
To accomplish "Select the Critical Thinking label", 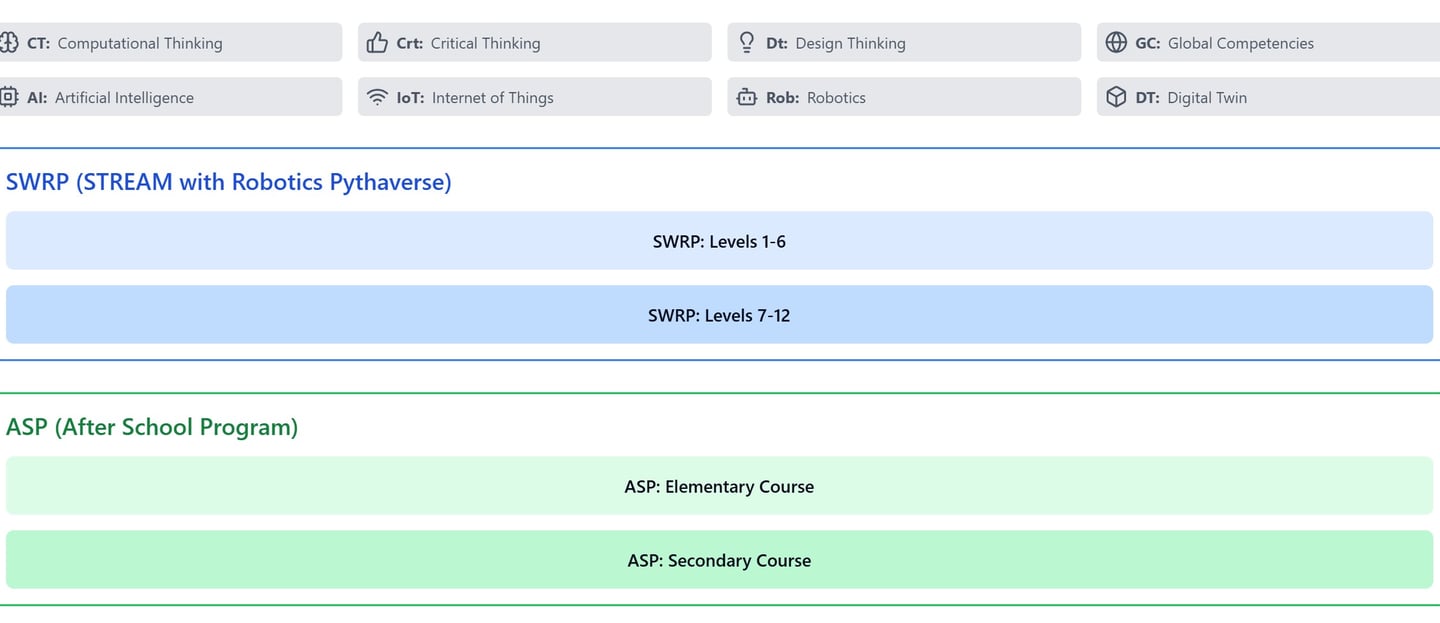I will click(485, 43).
